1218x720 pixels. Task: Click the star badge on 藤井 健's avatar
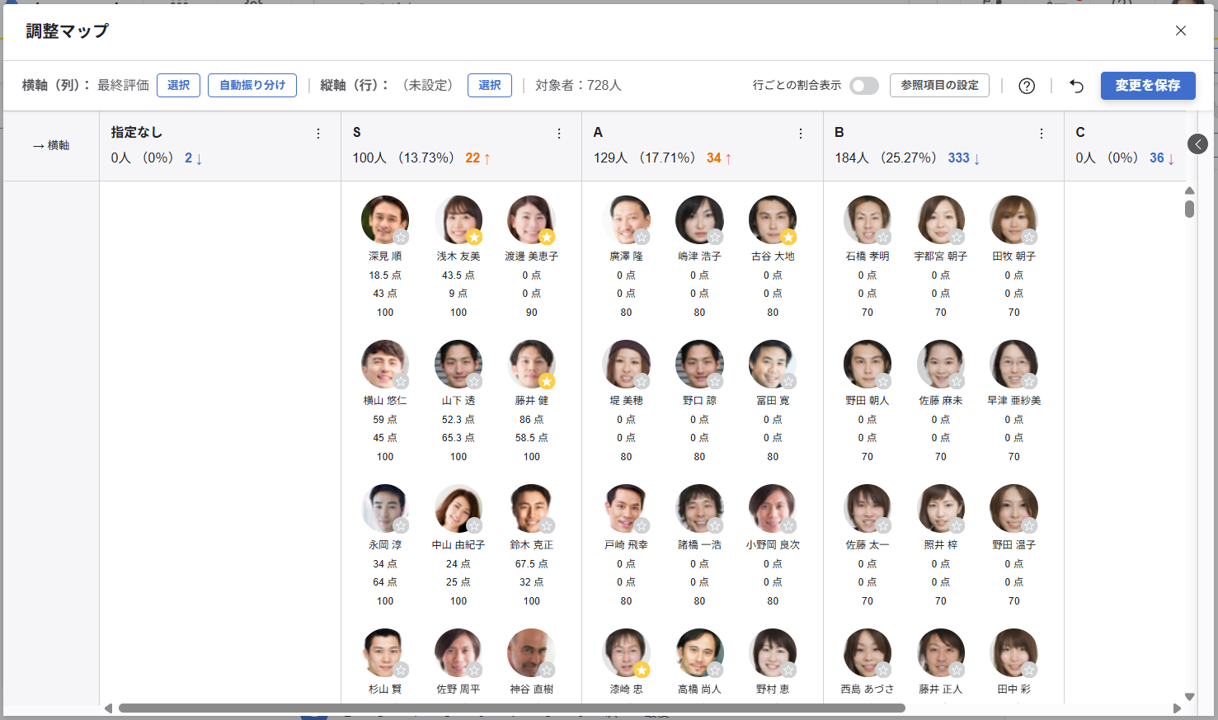point(546,380)
